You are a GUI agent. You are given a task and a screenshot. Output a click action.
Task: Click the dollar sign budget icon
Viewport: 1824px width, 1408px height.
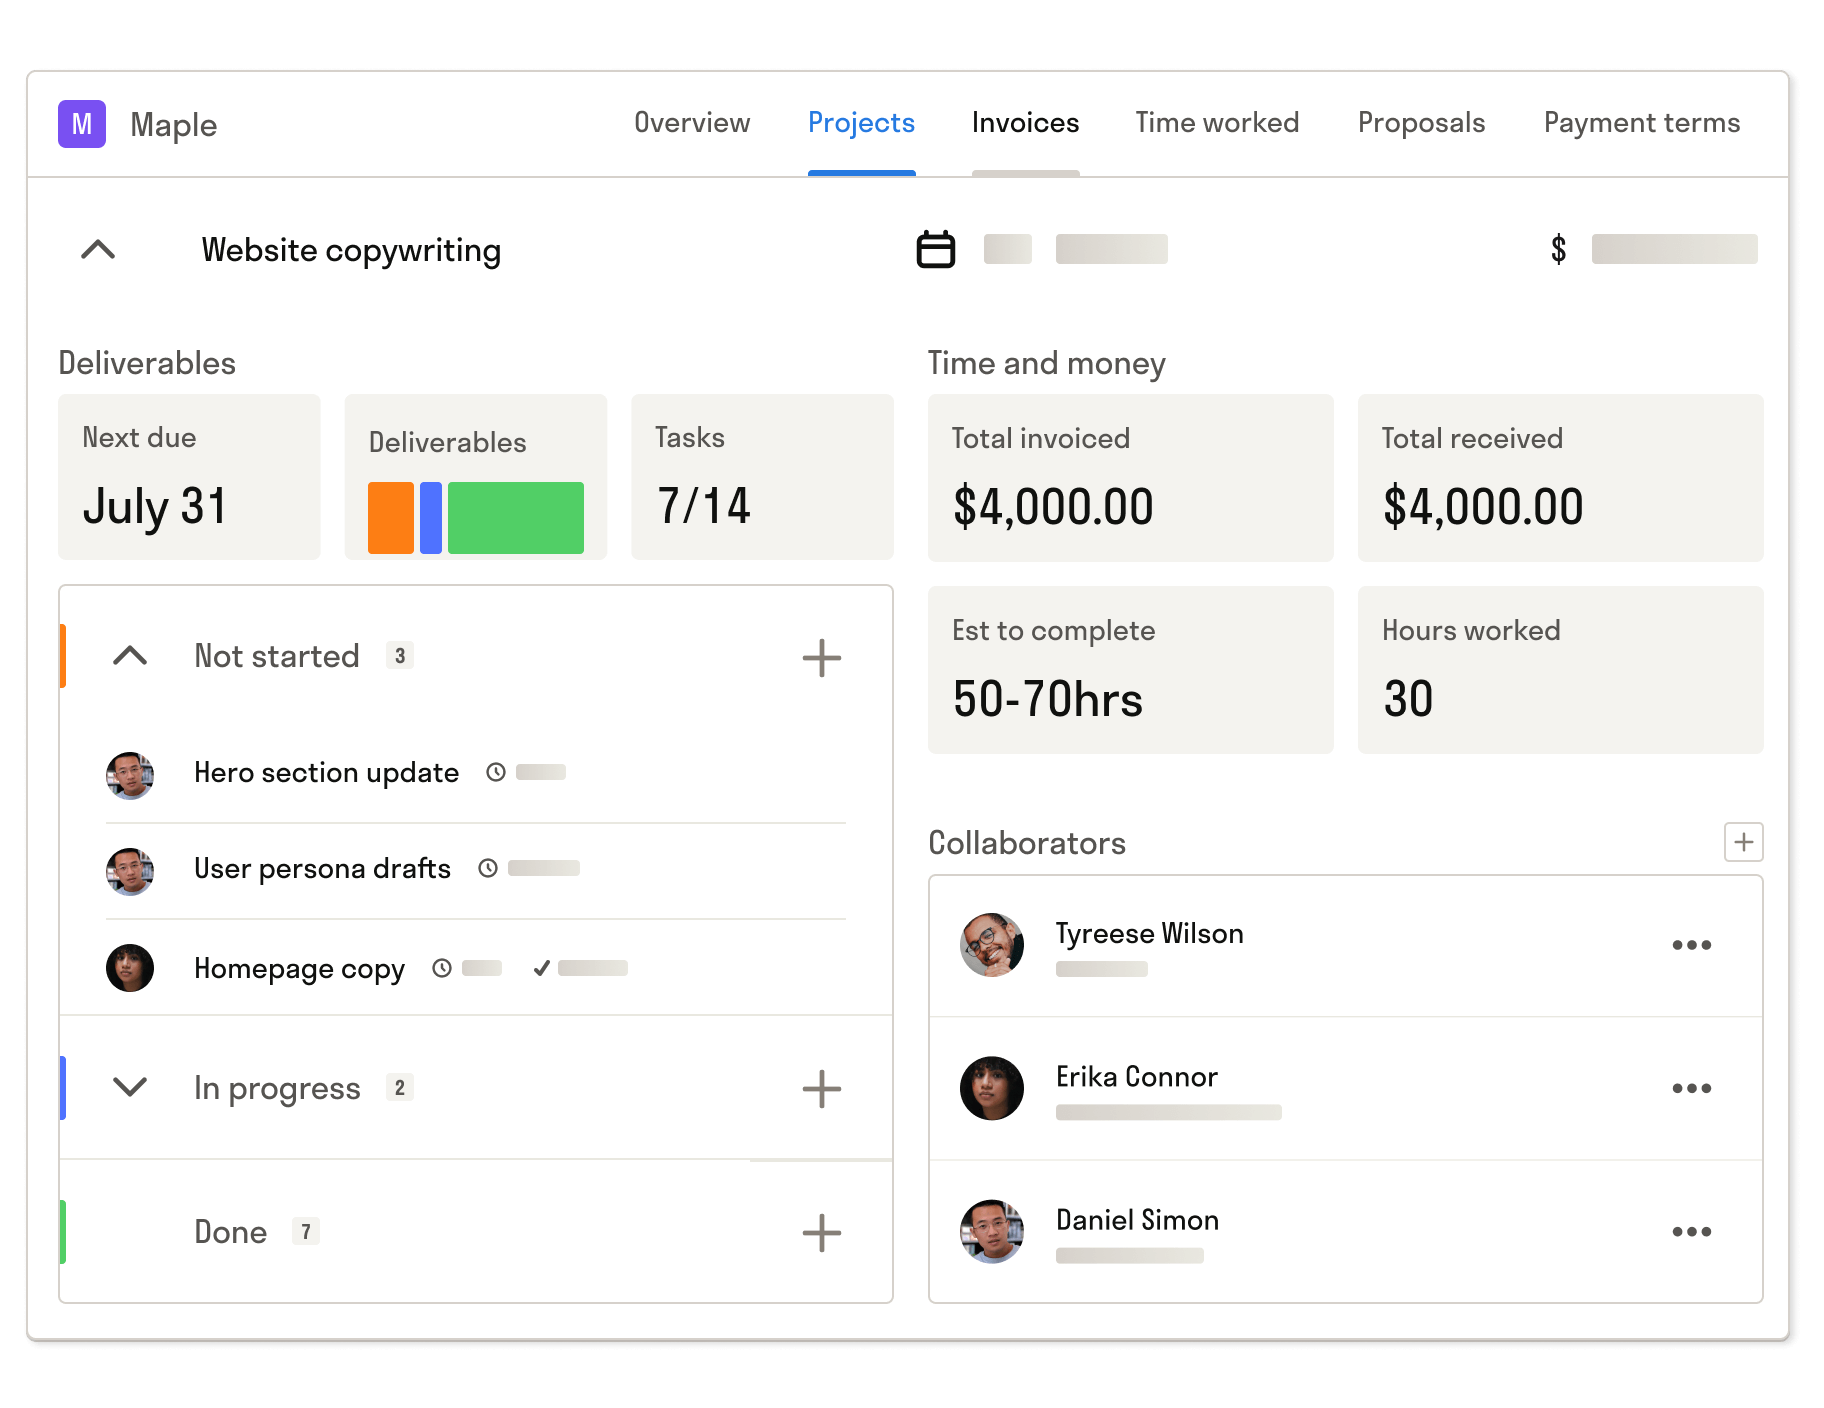1558,249
